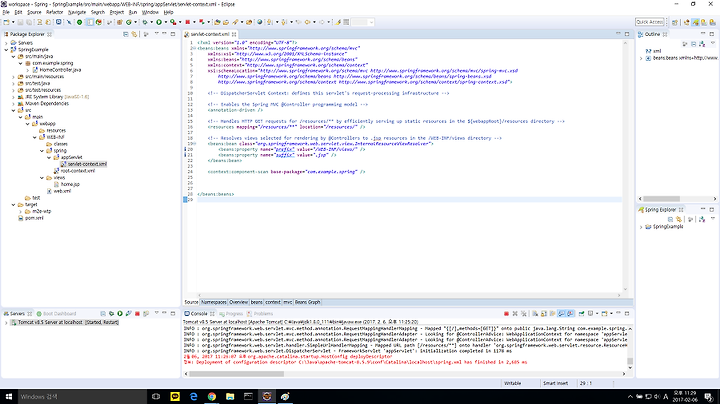
Task: Click the Debug bug icon in toolbar
Action: pos(145,22)
